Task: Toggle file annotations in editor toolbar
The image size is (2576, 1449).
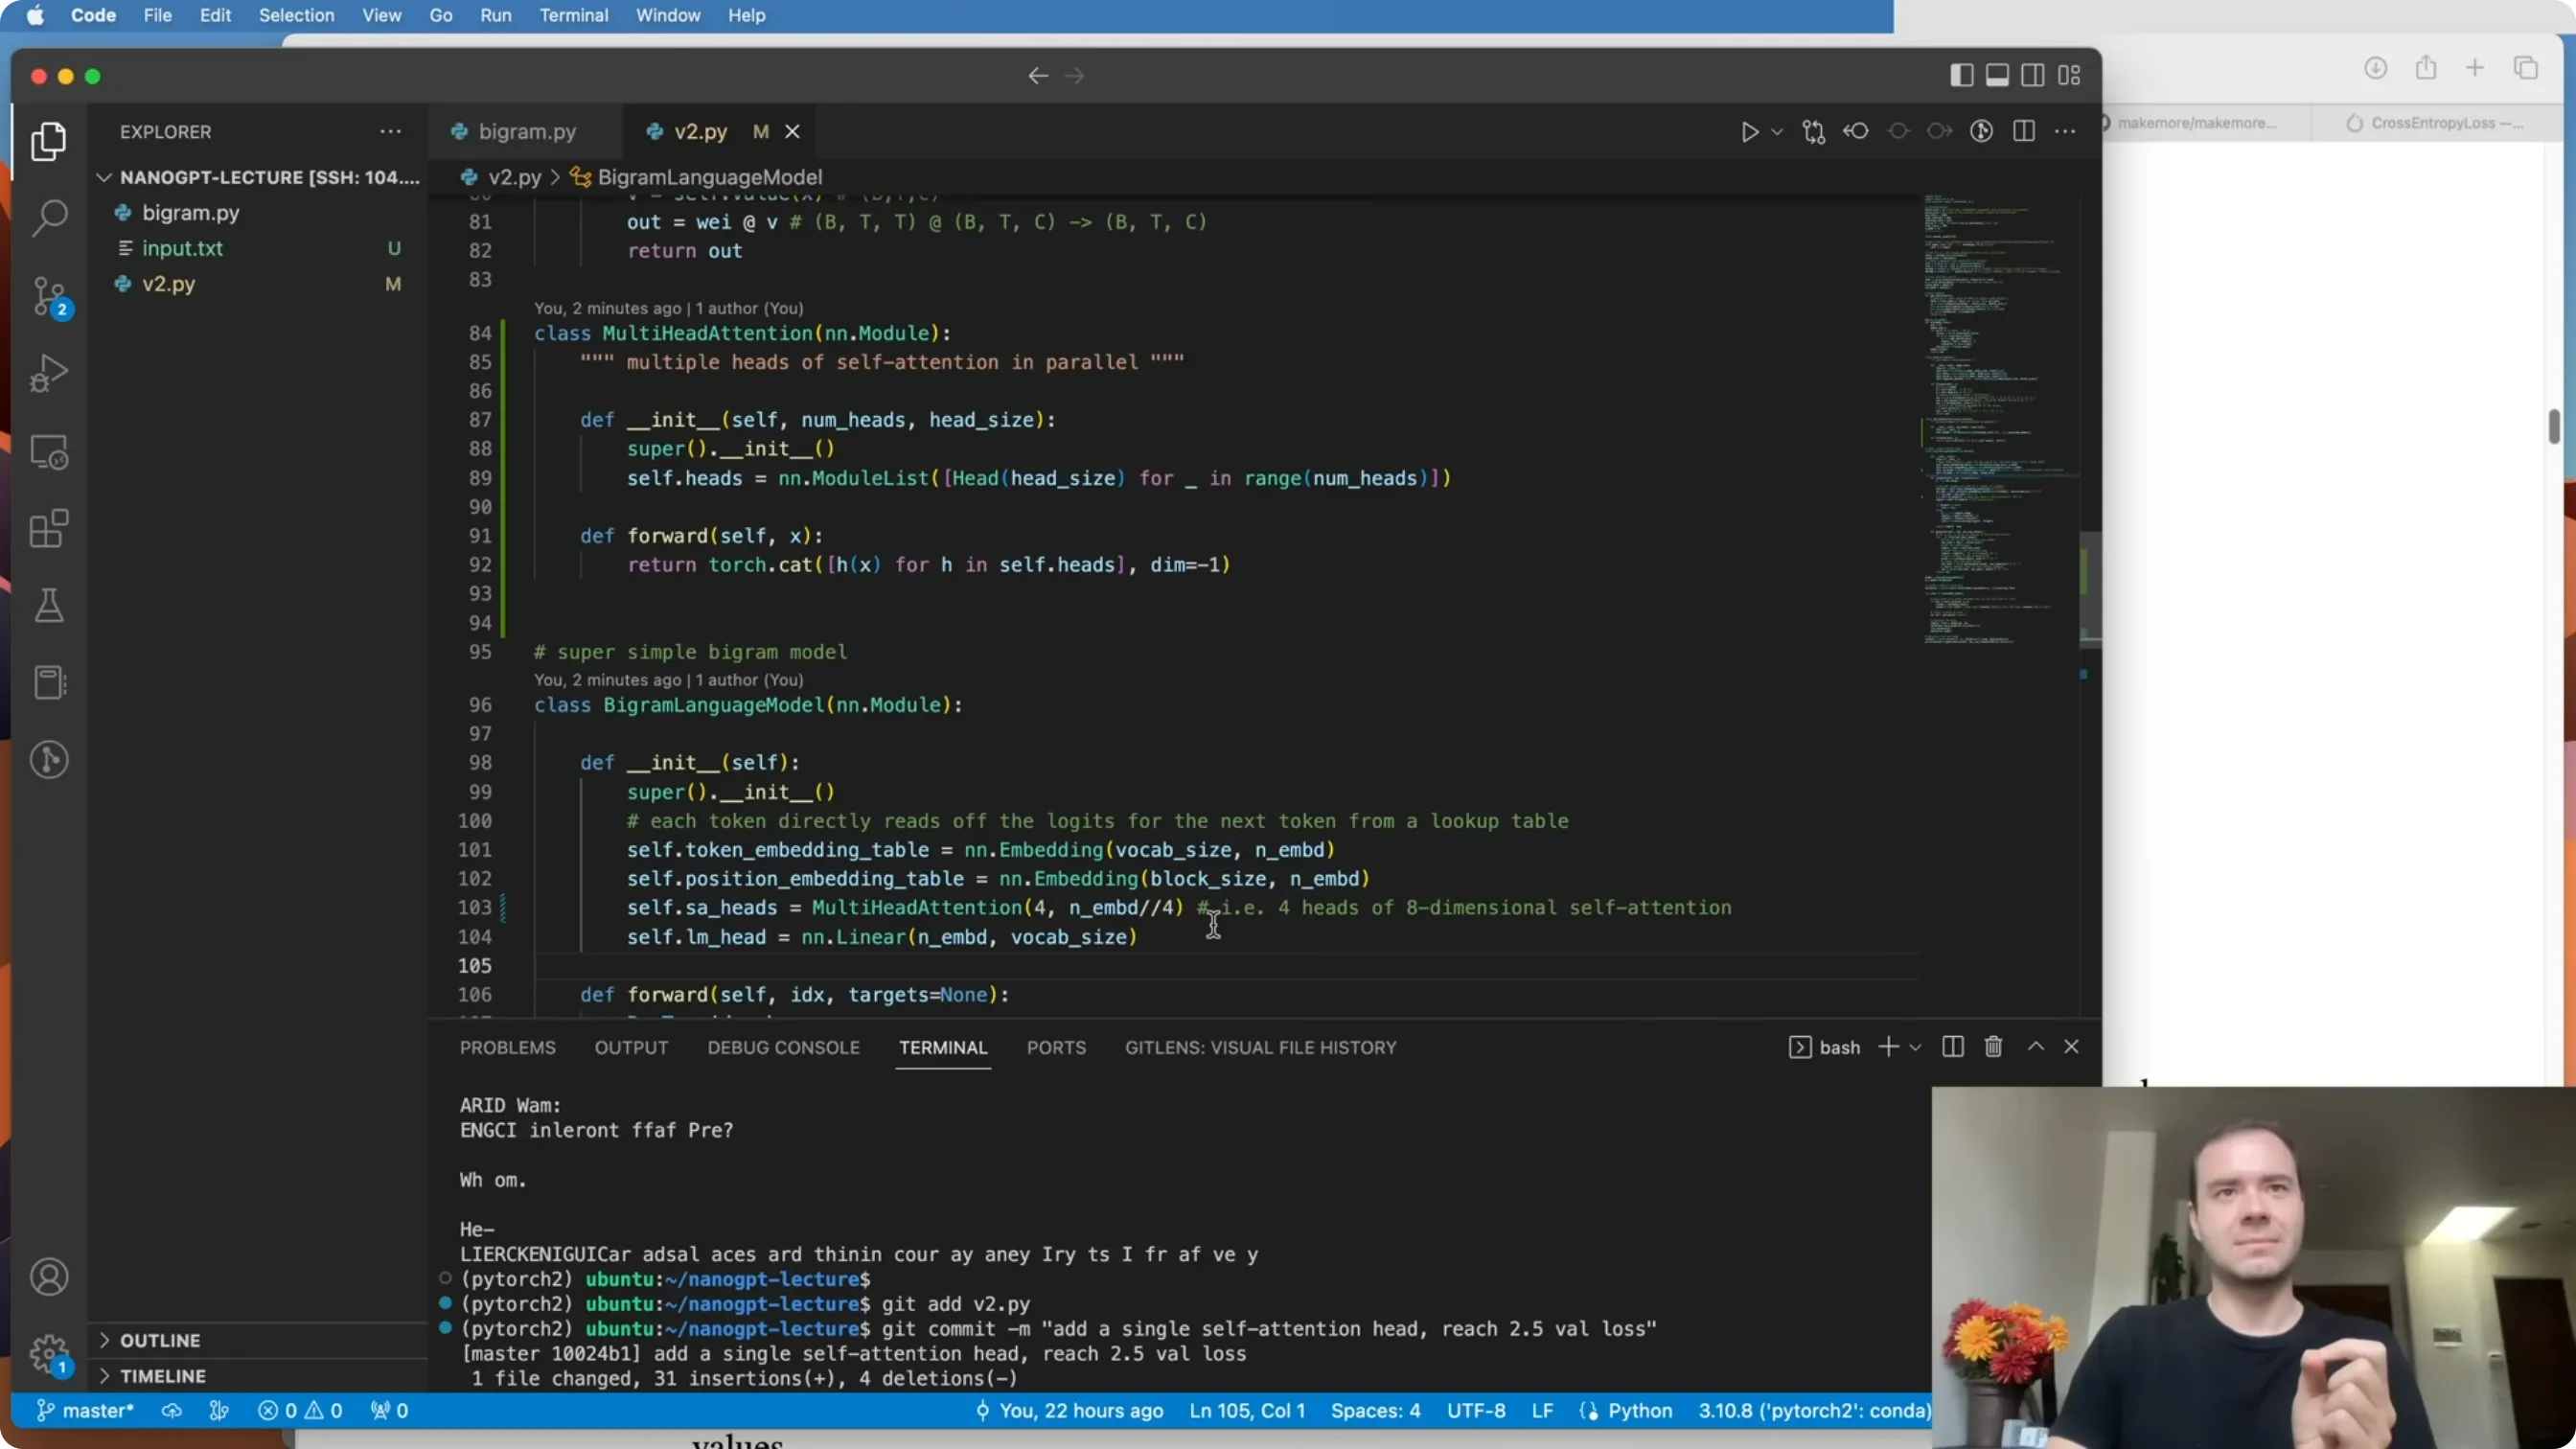Action: 1981,132
